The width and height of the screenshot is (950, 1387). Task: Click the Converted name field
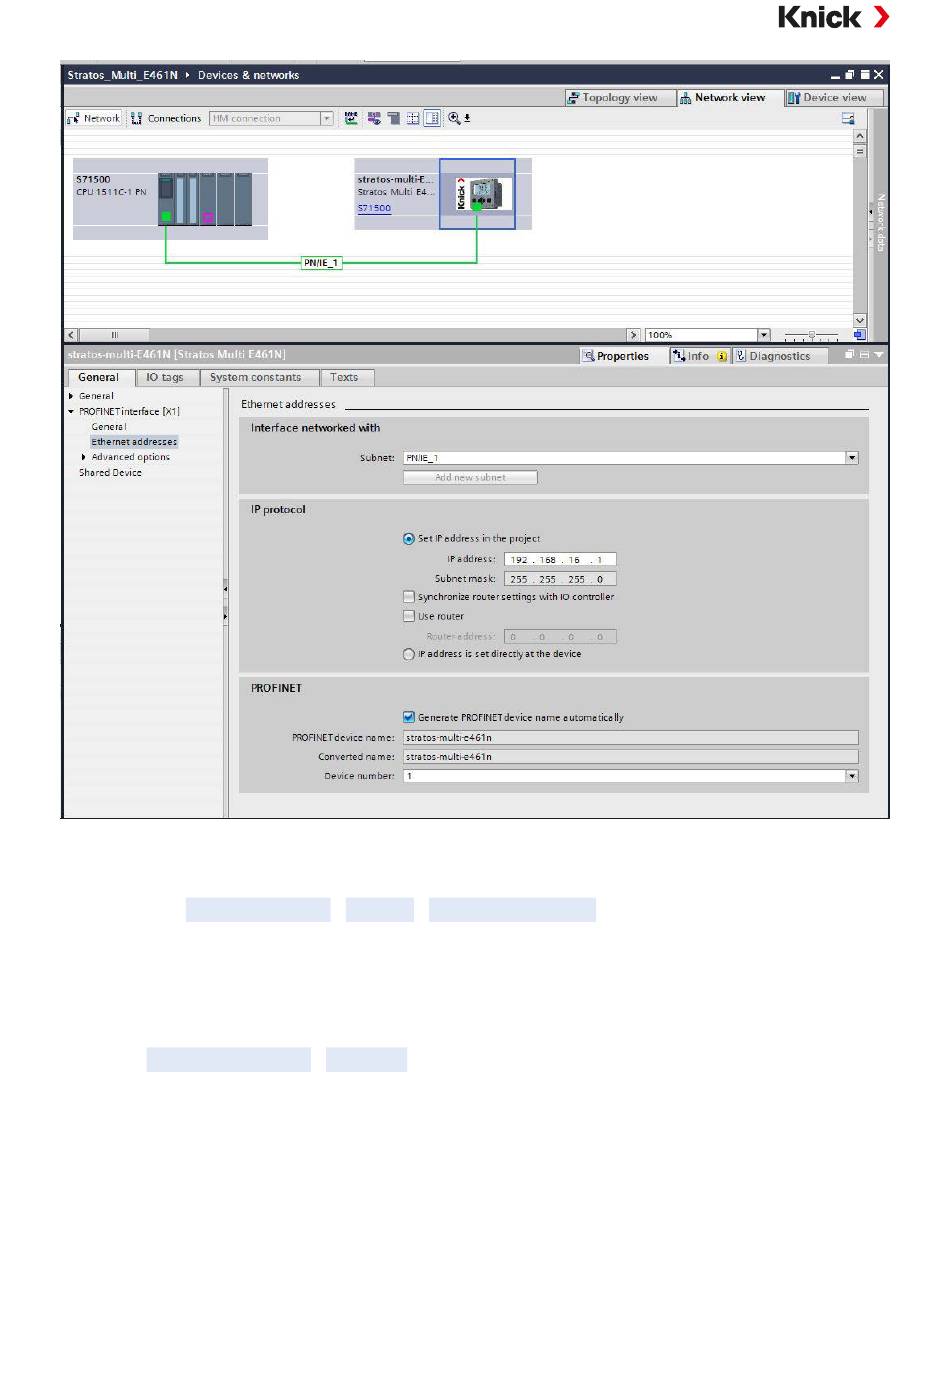(630, 757)
